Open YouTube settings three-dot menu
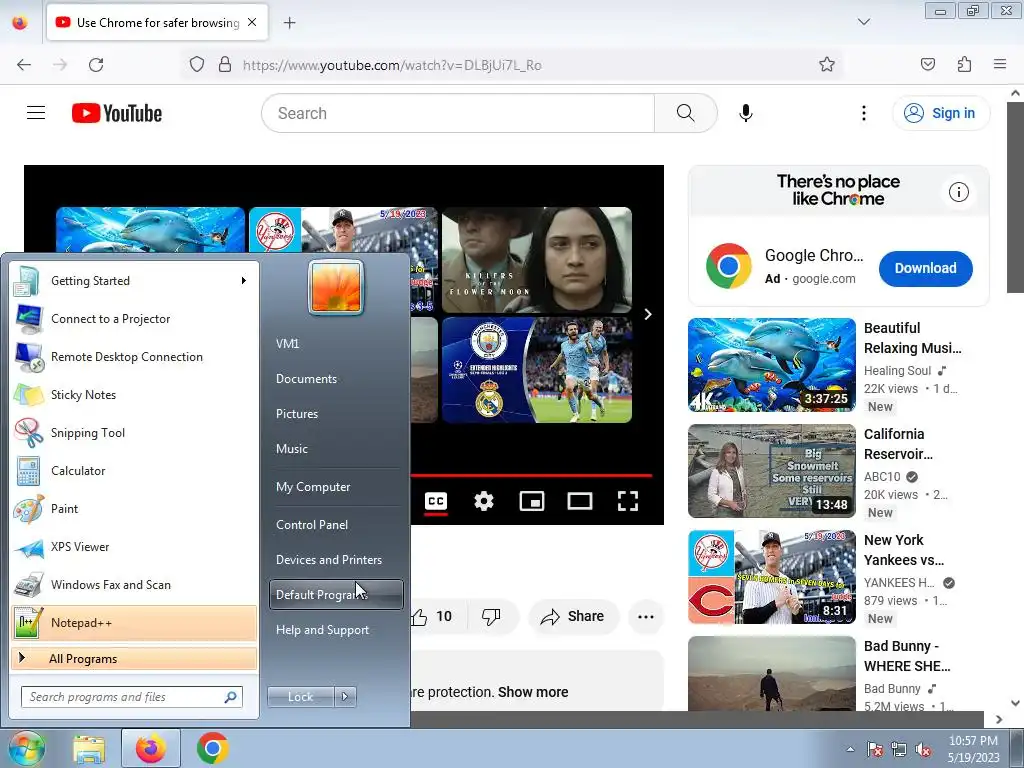 864,113
